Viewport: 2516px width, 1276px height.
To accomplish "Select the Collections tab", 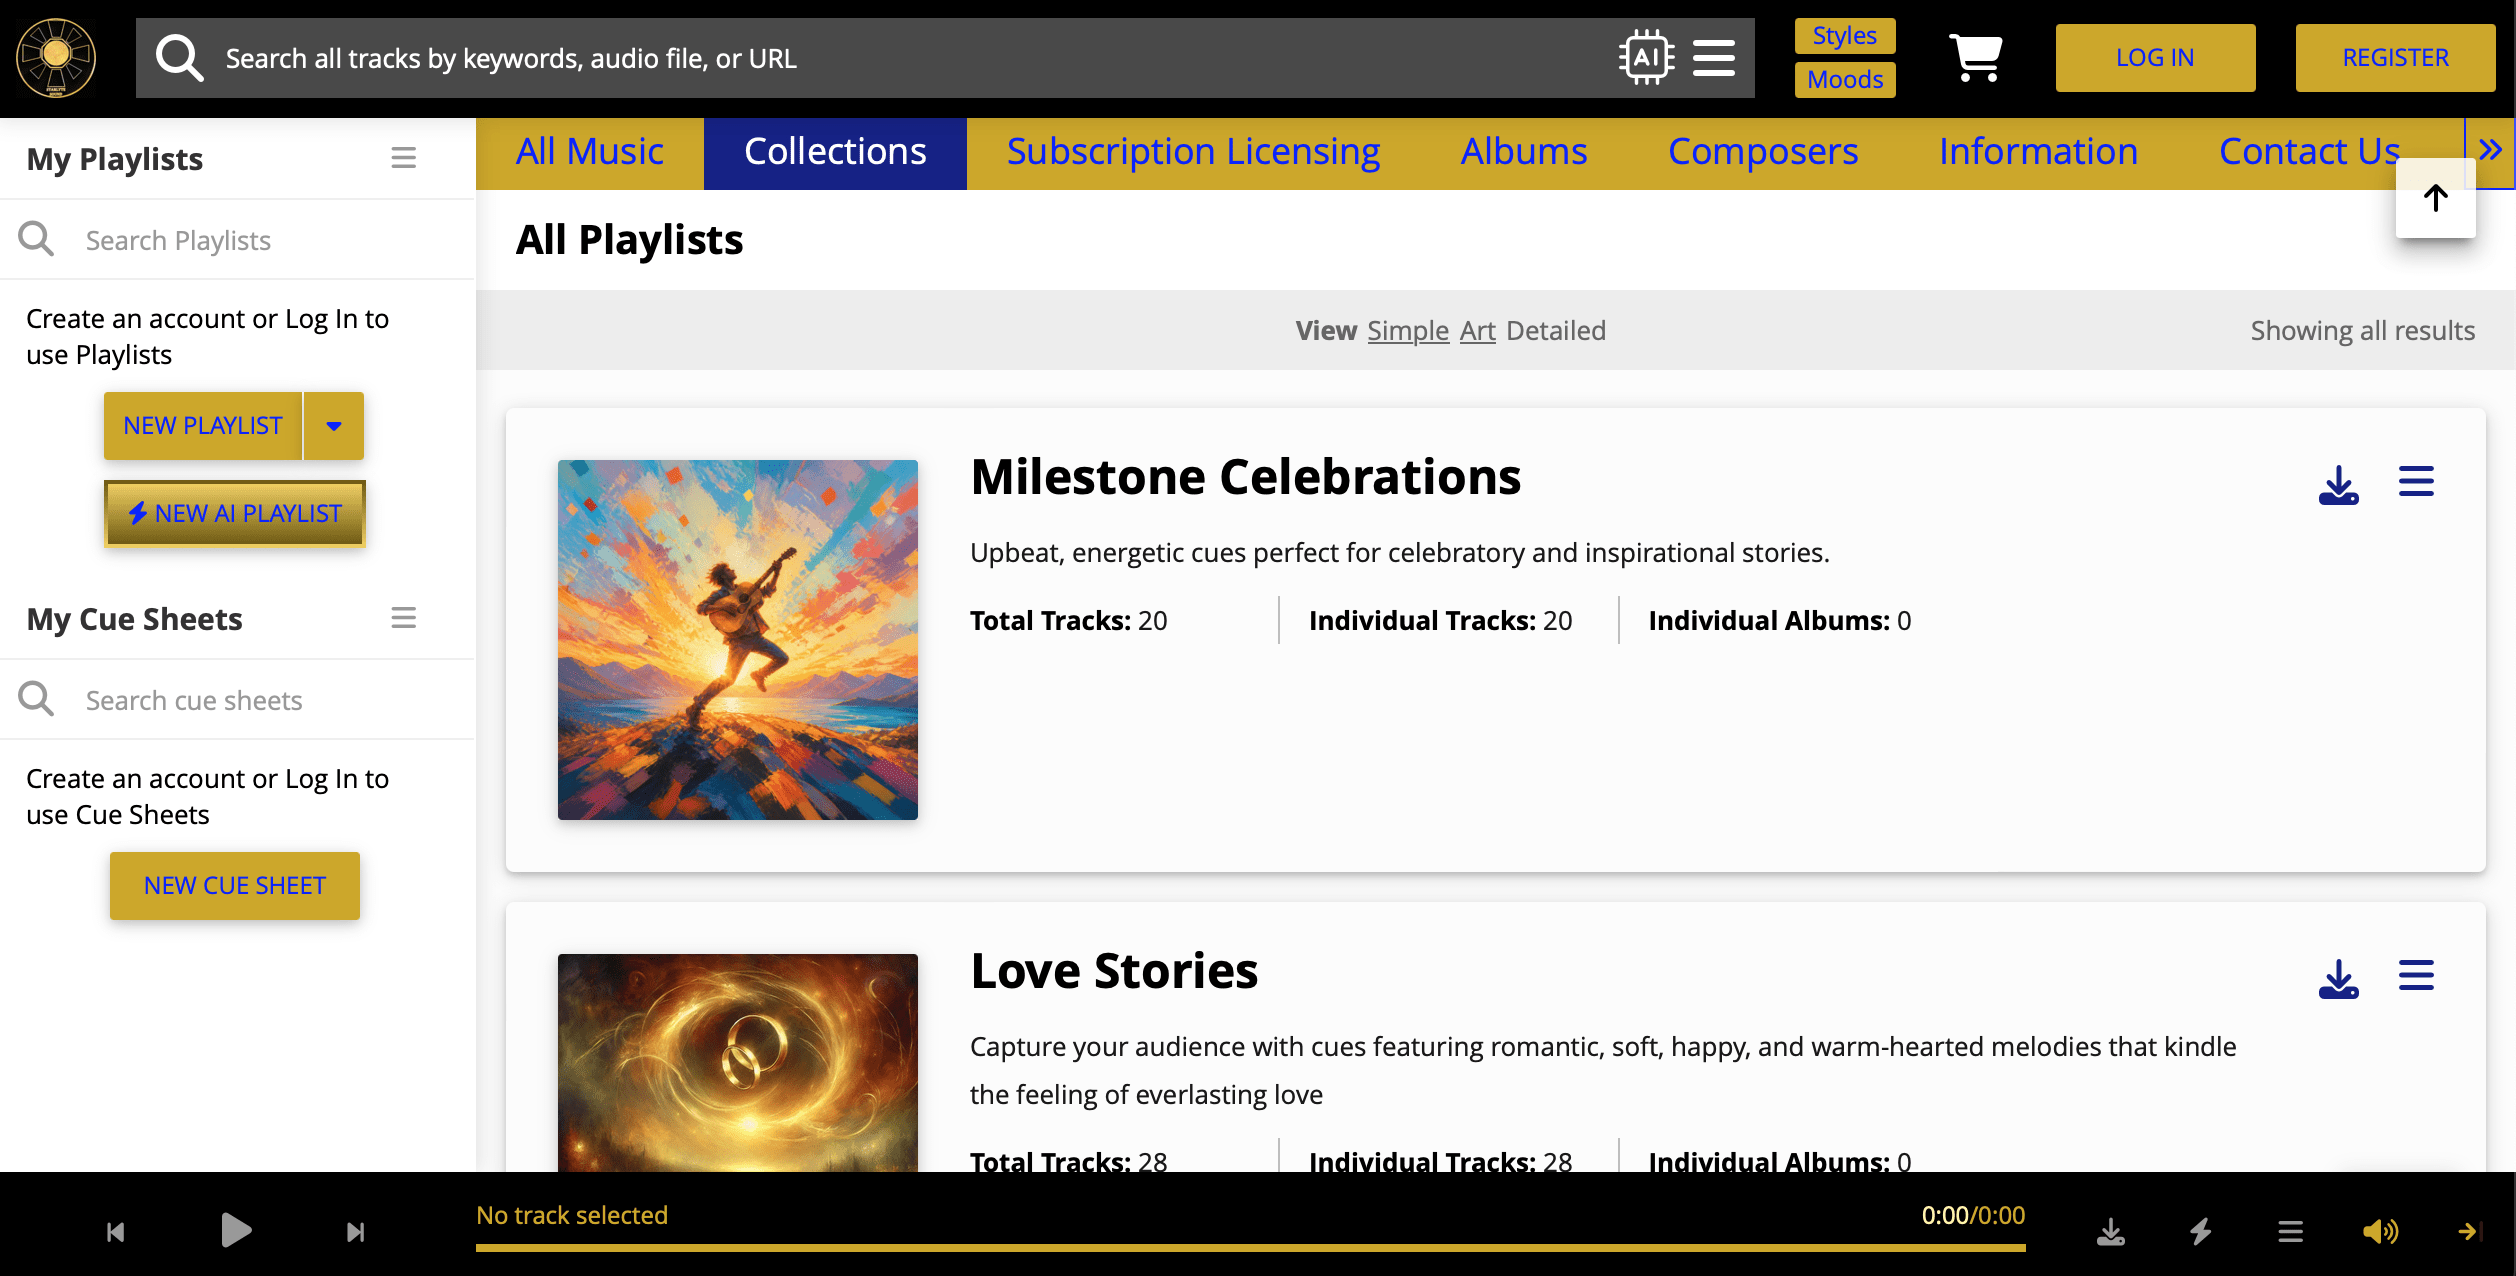I will point(835,153).
